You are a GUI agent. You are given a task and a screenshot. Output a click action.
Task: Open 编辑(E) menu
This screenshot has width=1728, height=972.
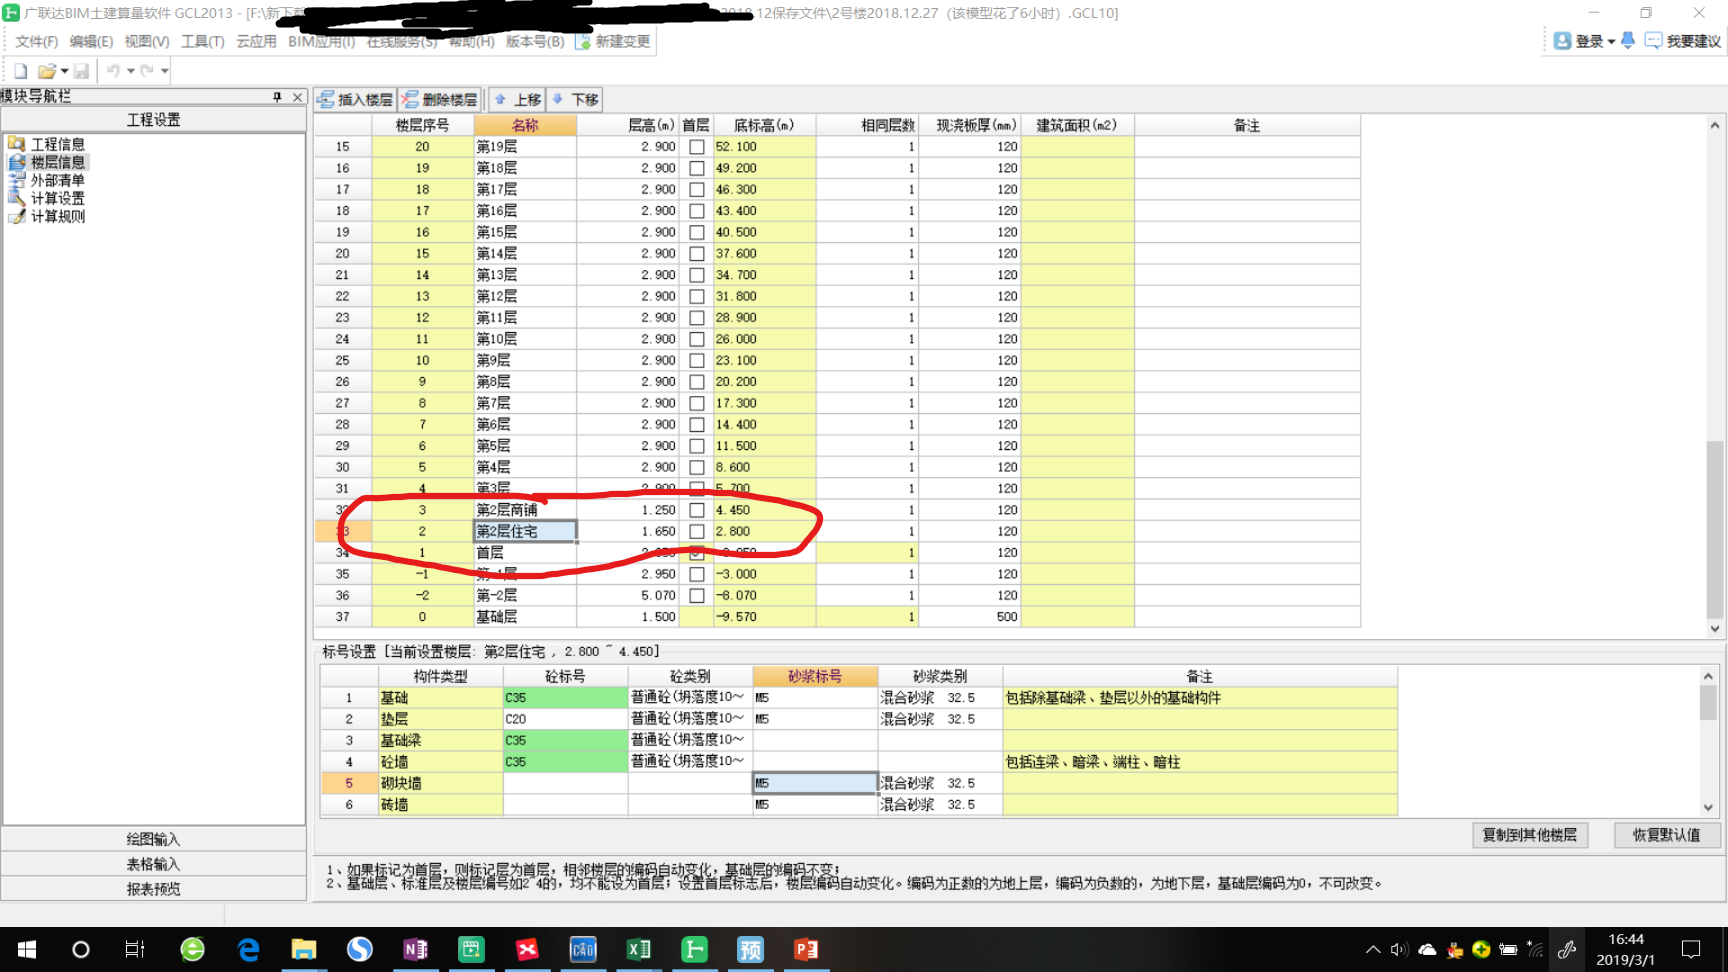point(91,41)
